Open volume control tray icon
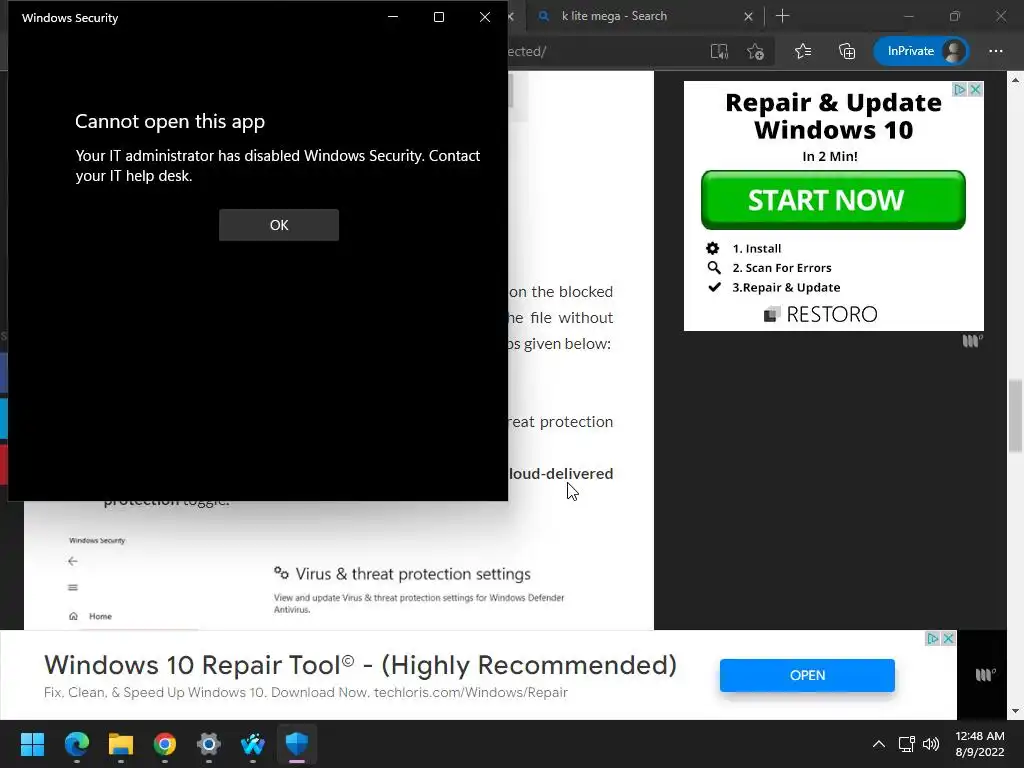The image size is (1024, 768). pyautogui.click(x=931, y=744)
